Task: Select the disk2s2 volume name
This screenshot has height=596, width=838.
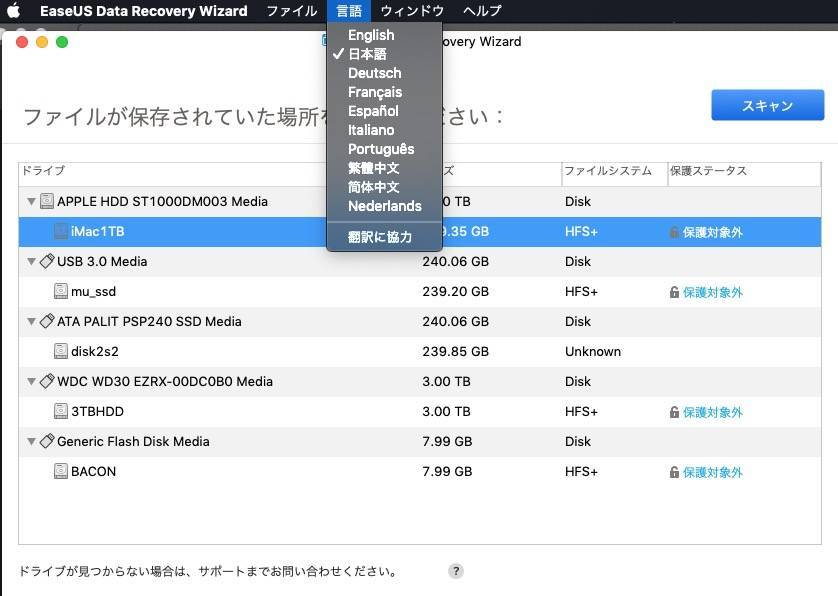Action: click(95, 351)
